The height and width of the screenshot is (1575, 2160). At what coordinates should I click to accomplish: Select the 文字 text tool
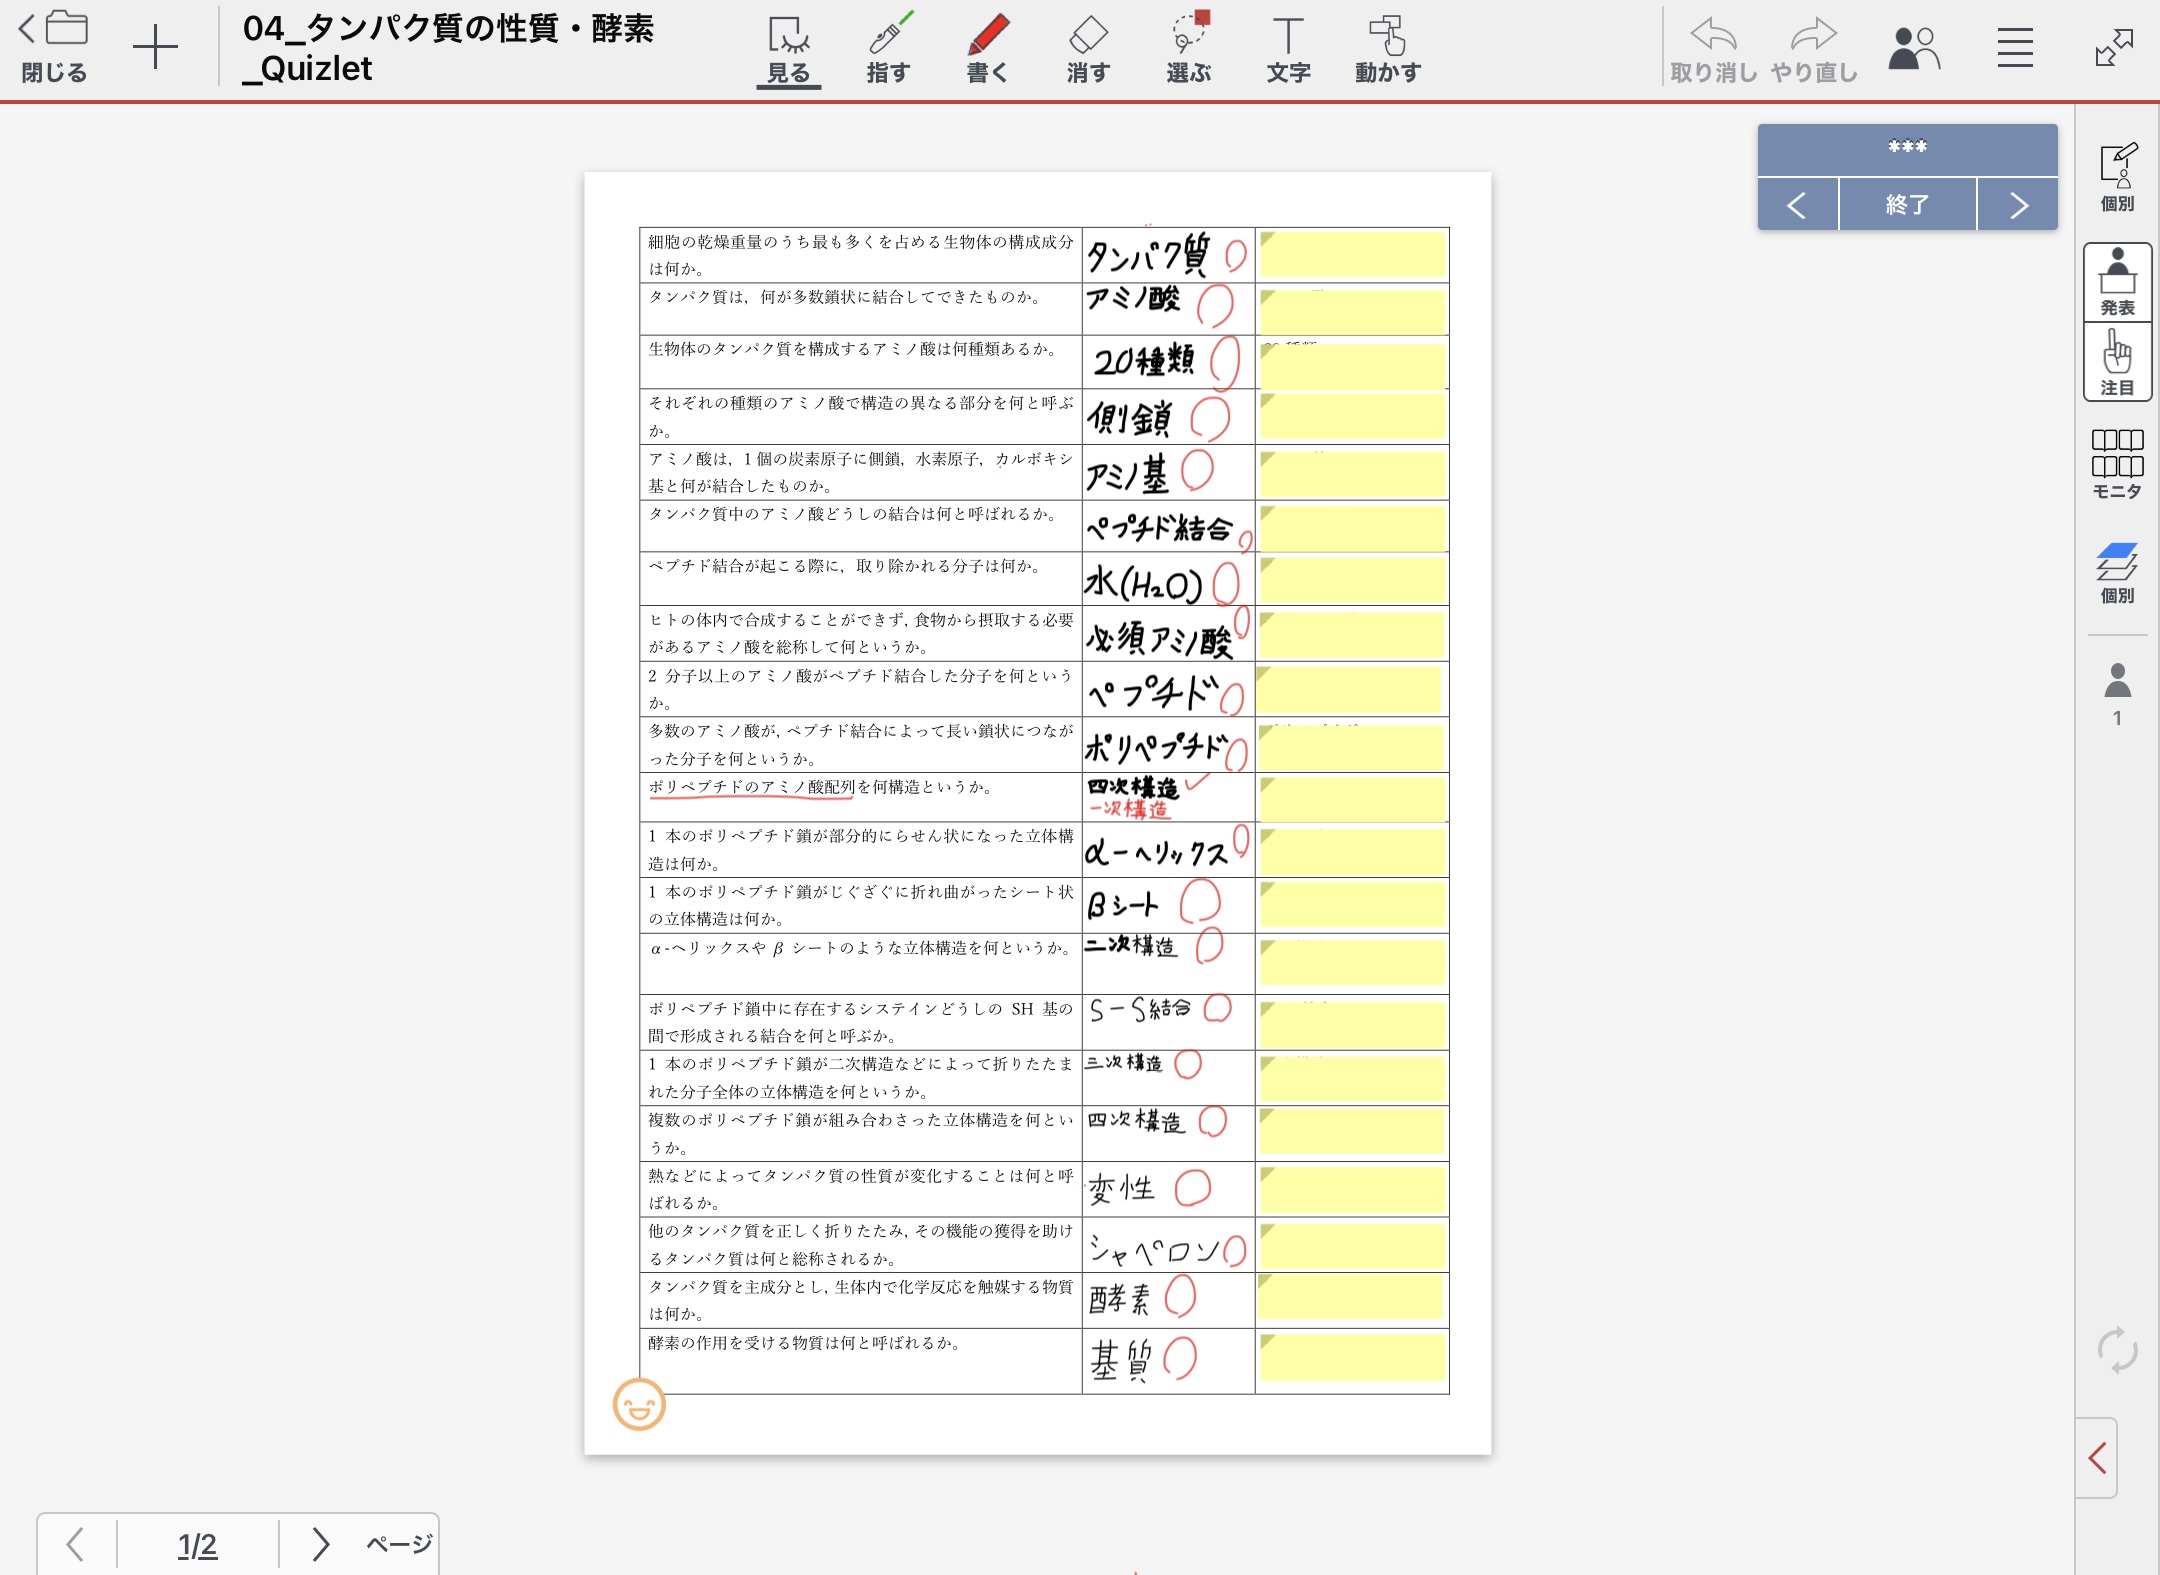(x=1288, y=48)
